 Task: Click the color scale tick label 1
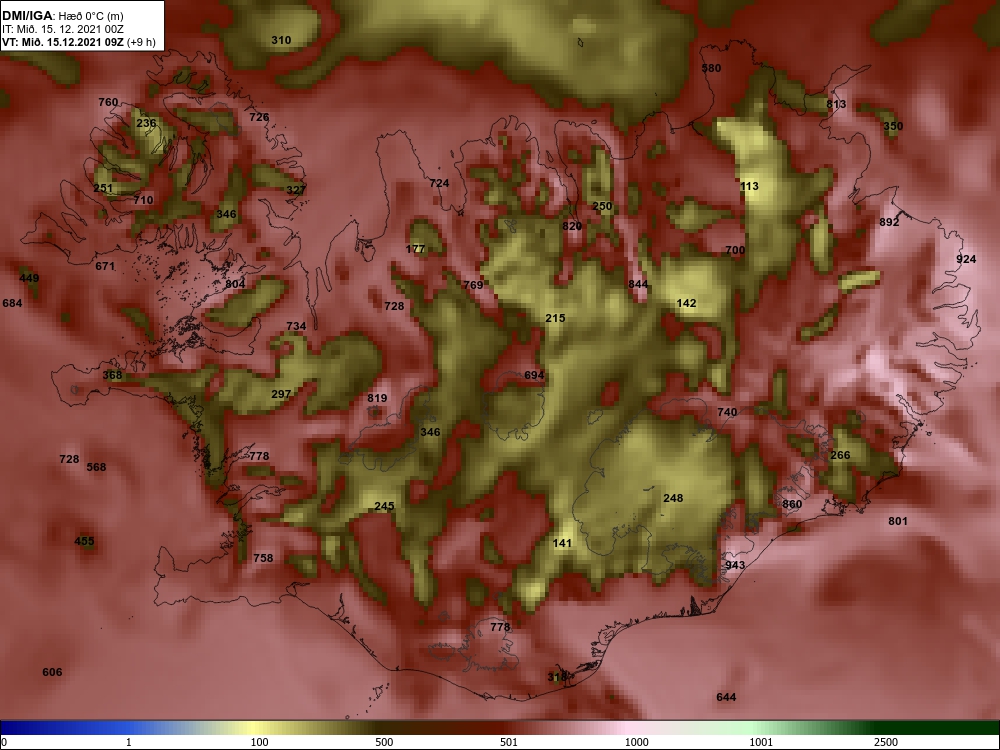[x=129, y=742]
